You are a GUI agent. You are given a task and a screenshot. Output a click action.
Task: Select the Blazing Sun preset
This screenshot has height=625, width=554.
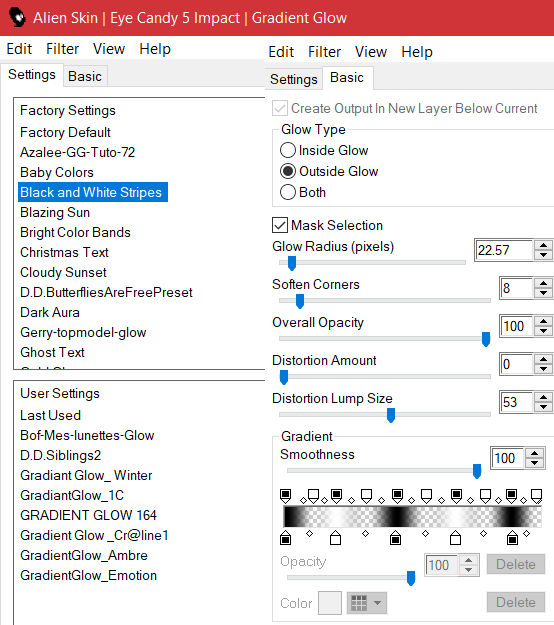pos(55,212)
